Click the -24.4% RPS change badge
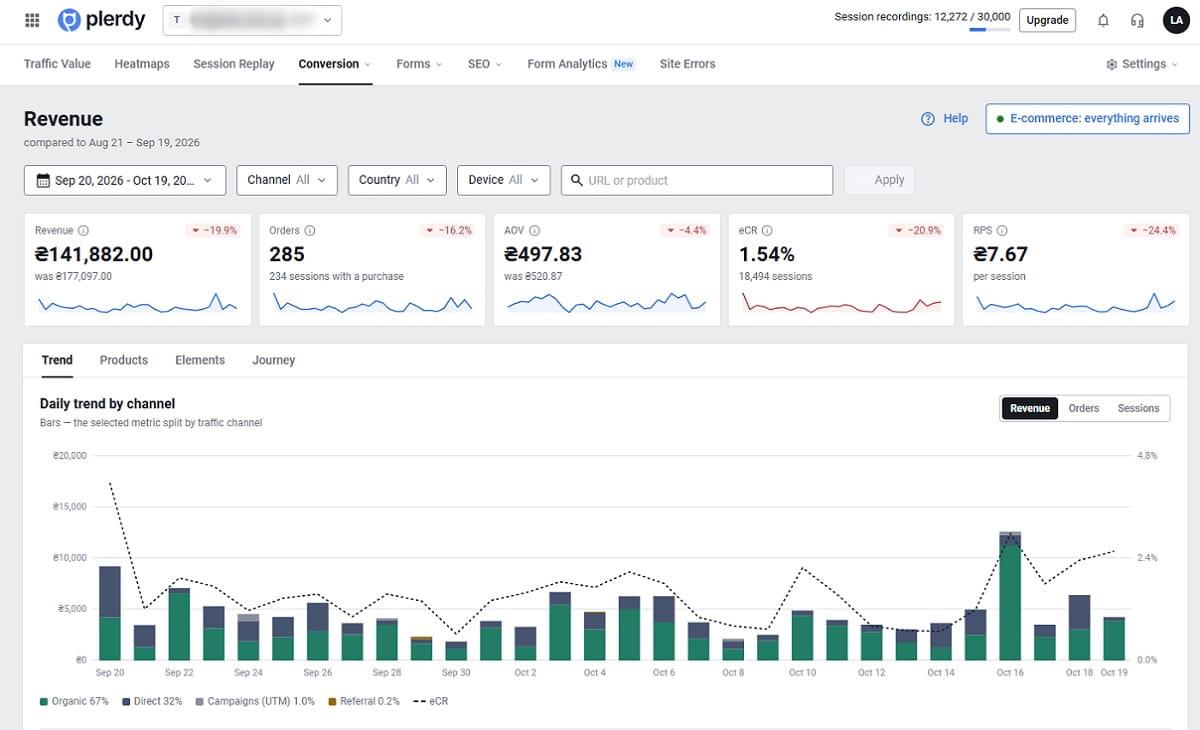 (1151, 230)
